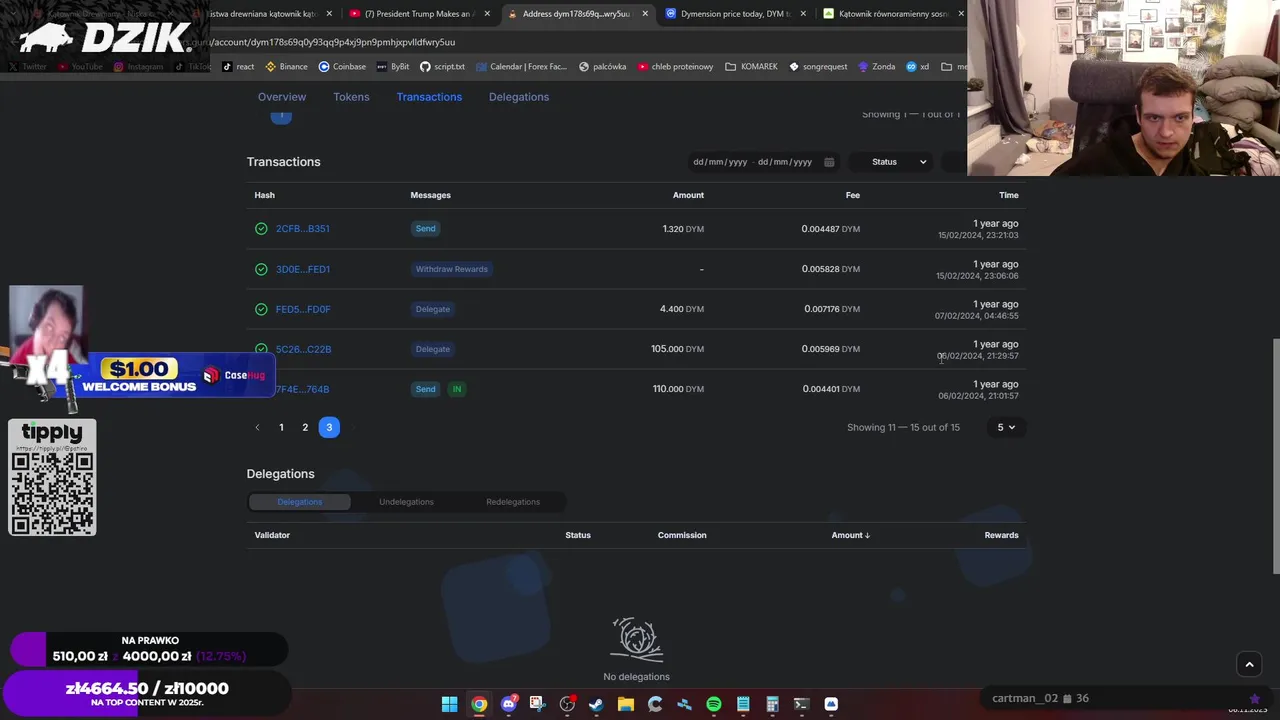1280x720 pixels.
Task: Click the Delegate badge on FED5...FD0F row
Action: (433, 309)
